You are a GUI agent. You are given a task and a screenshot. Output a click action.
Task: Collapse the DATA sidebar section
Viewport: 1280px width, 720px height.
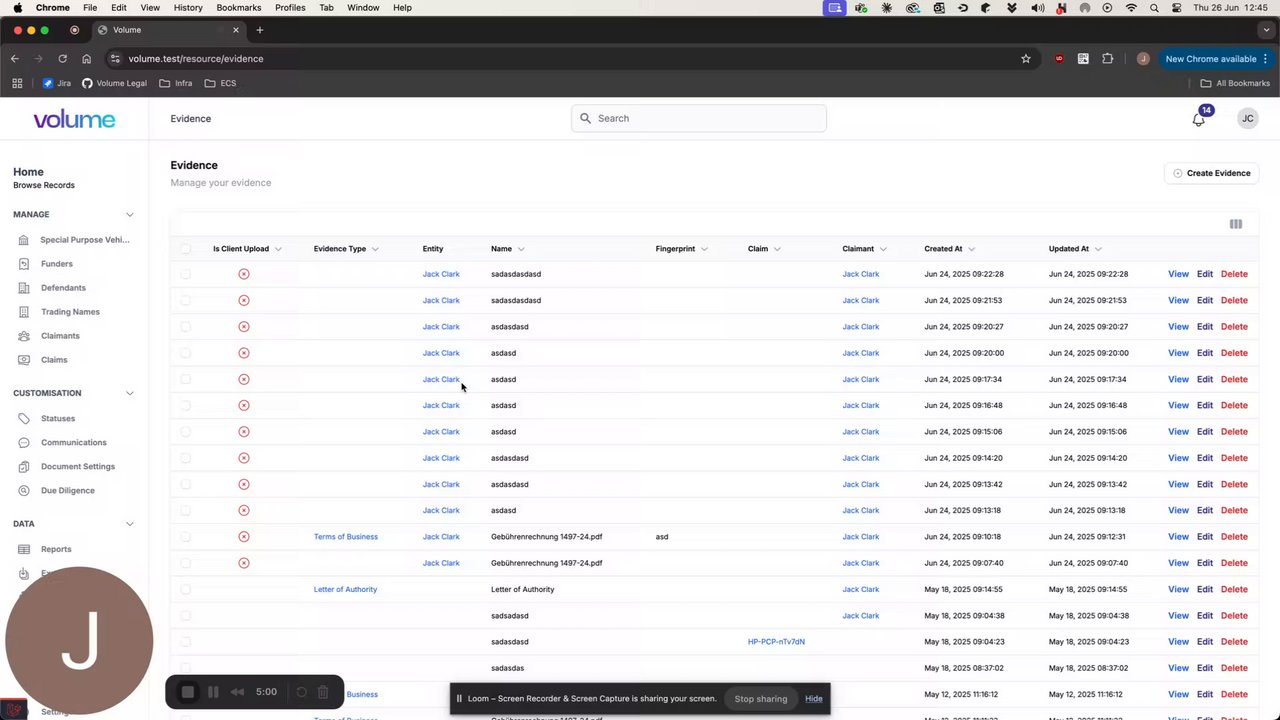[130, 524]
